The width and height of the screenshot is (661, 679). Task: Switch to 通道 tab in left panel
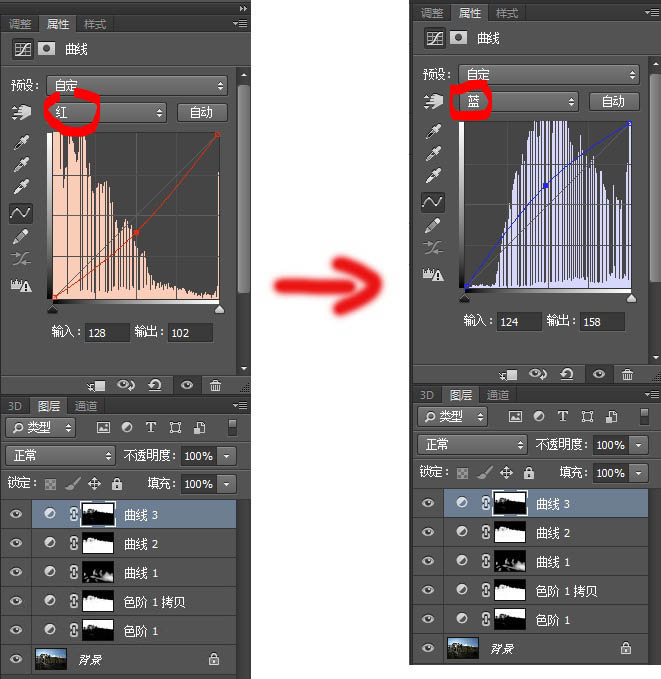point(86,406)
